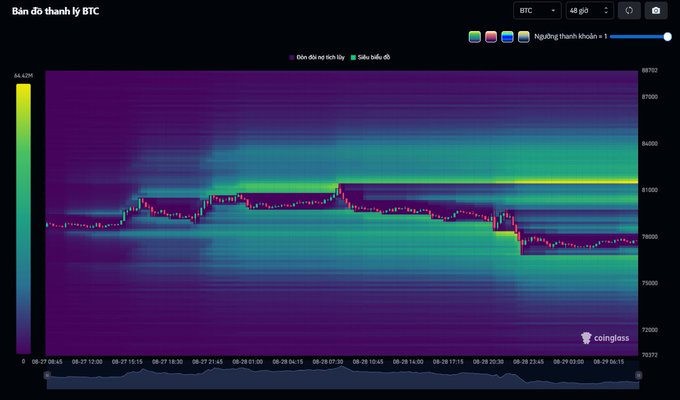Click the 0 scale minimum label
680x400 pixels.
pos(23,361)
